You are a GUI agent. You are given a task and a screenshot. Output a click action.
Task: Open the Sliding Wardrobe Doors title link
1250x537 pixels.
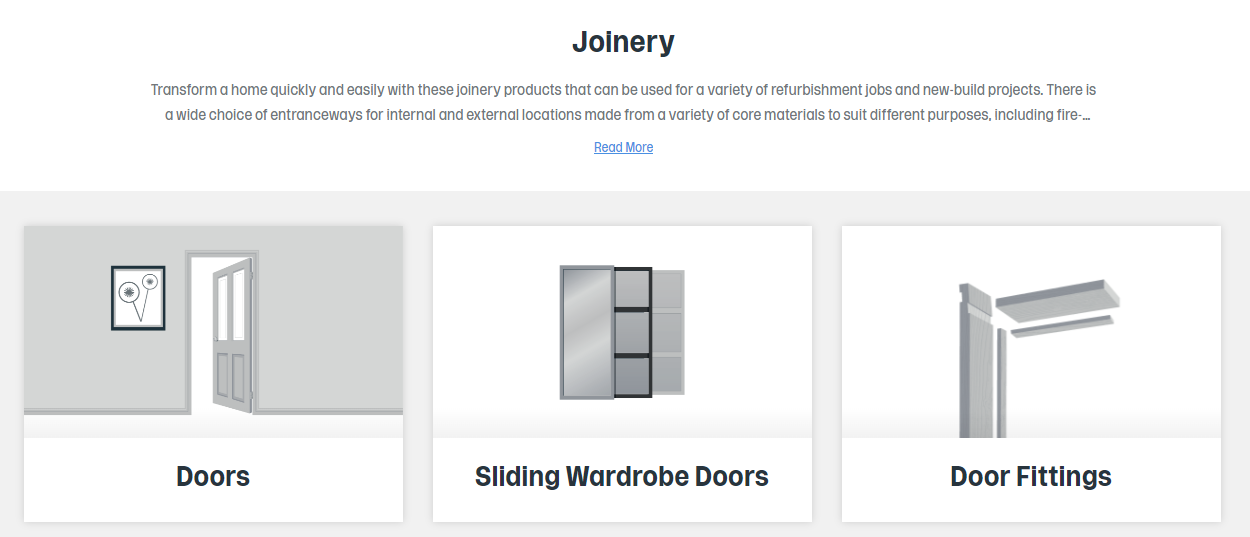(x=622, y=476)
